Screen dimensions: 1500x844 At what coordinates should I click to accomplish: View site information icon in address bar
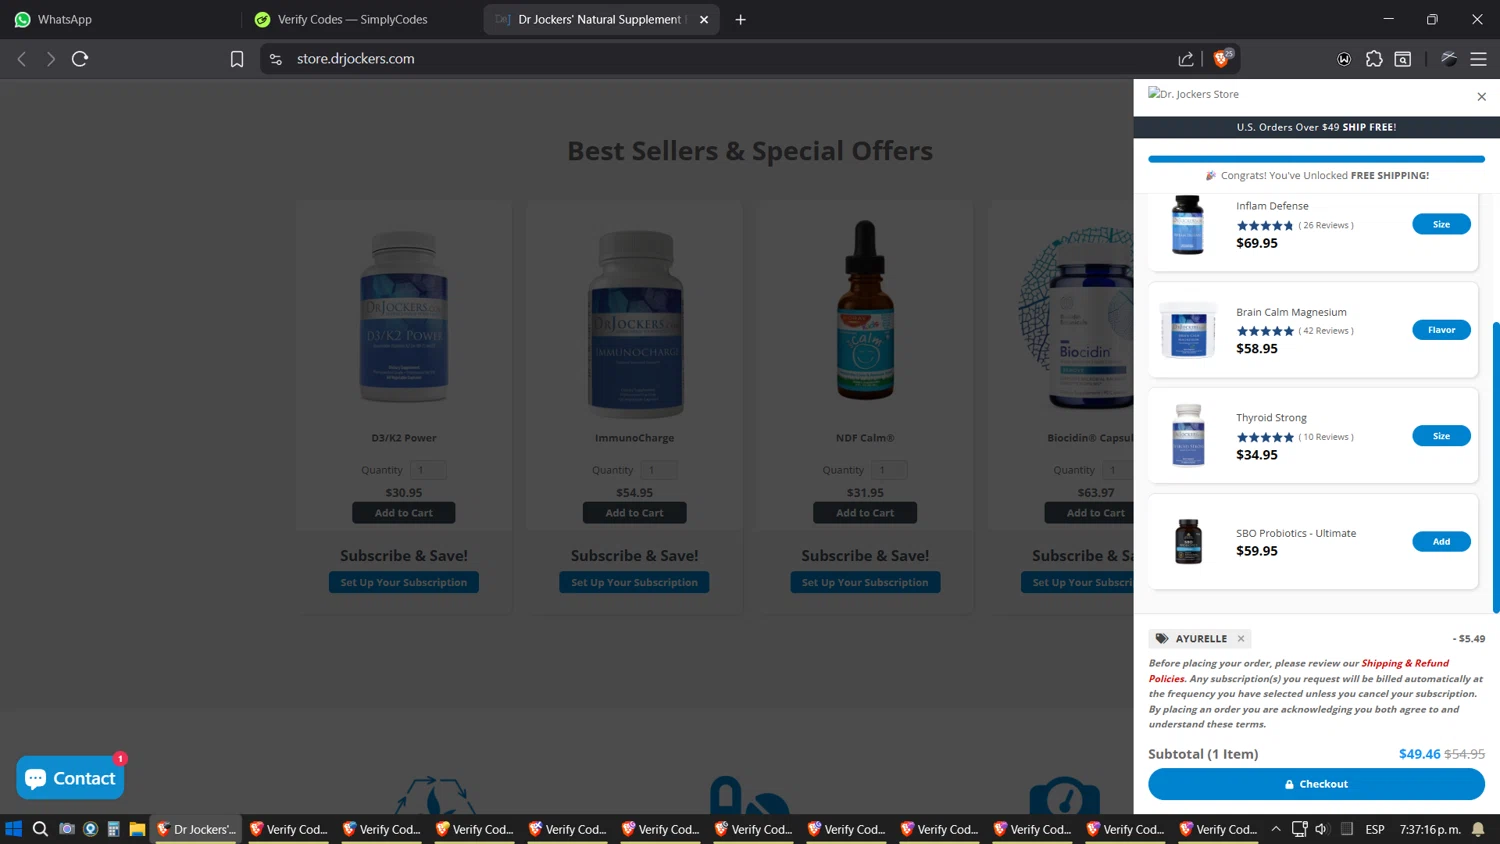coord(276,59)
